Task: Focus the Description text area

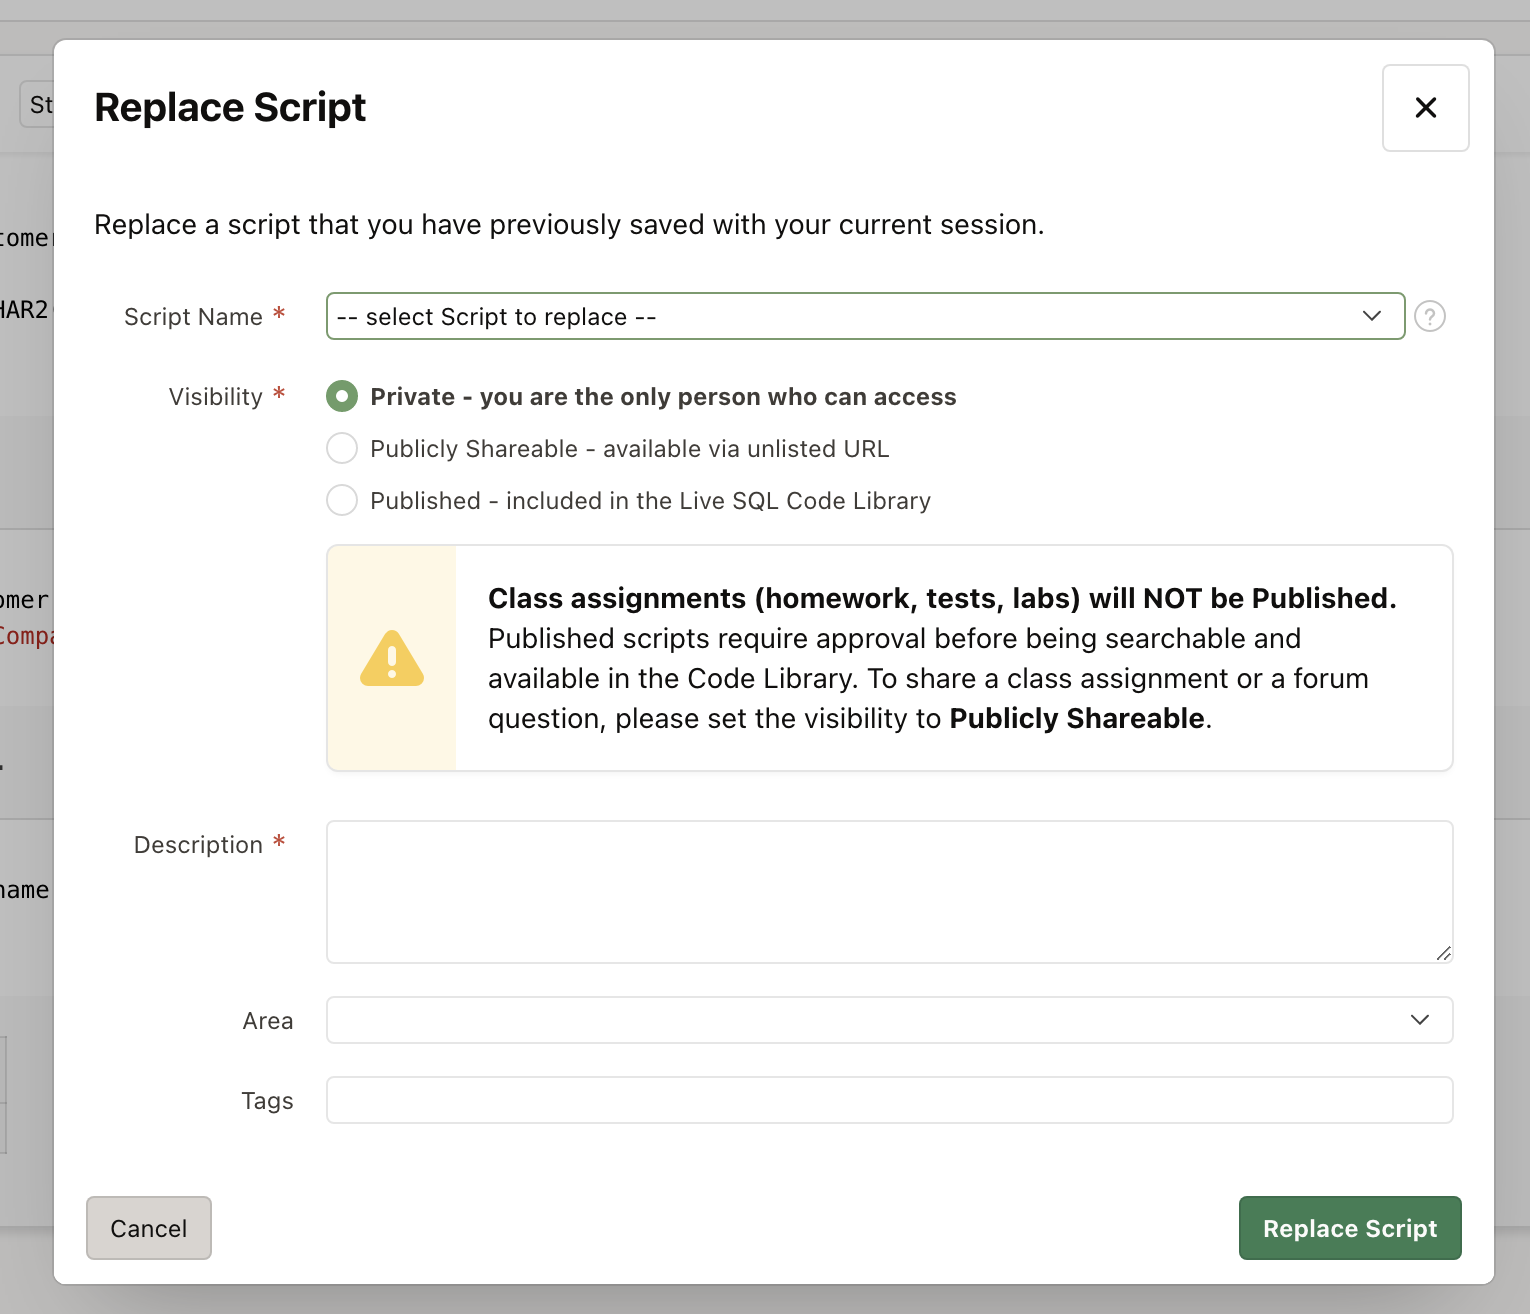Action: pos(889,892)
